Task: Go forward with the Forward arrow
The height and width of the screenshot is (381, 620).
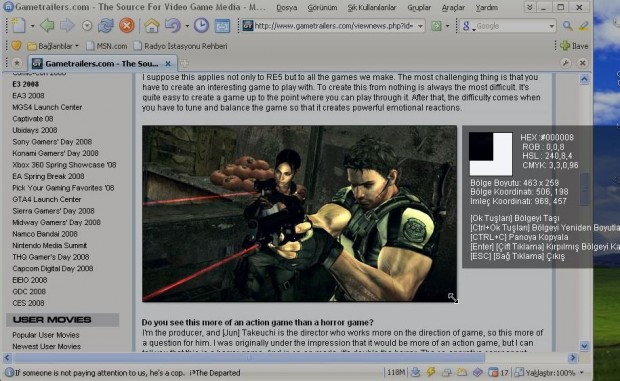Action: tap(67, 26)
